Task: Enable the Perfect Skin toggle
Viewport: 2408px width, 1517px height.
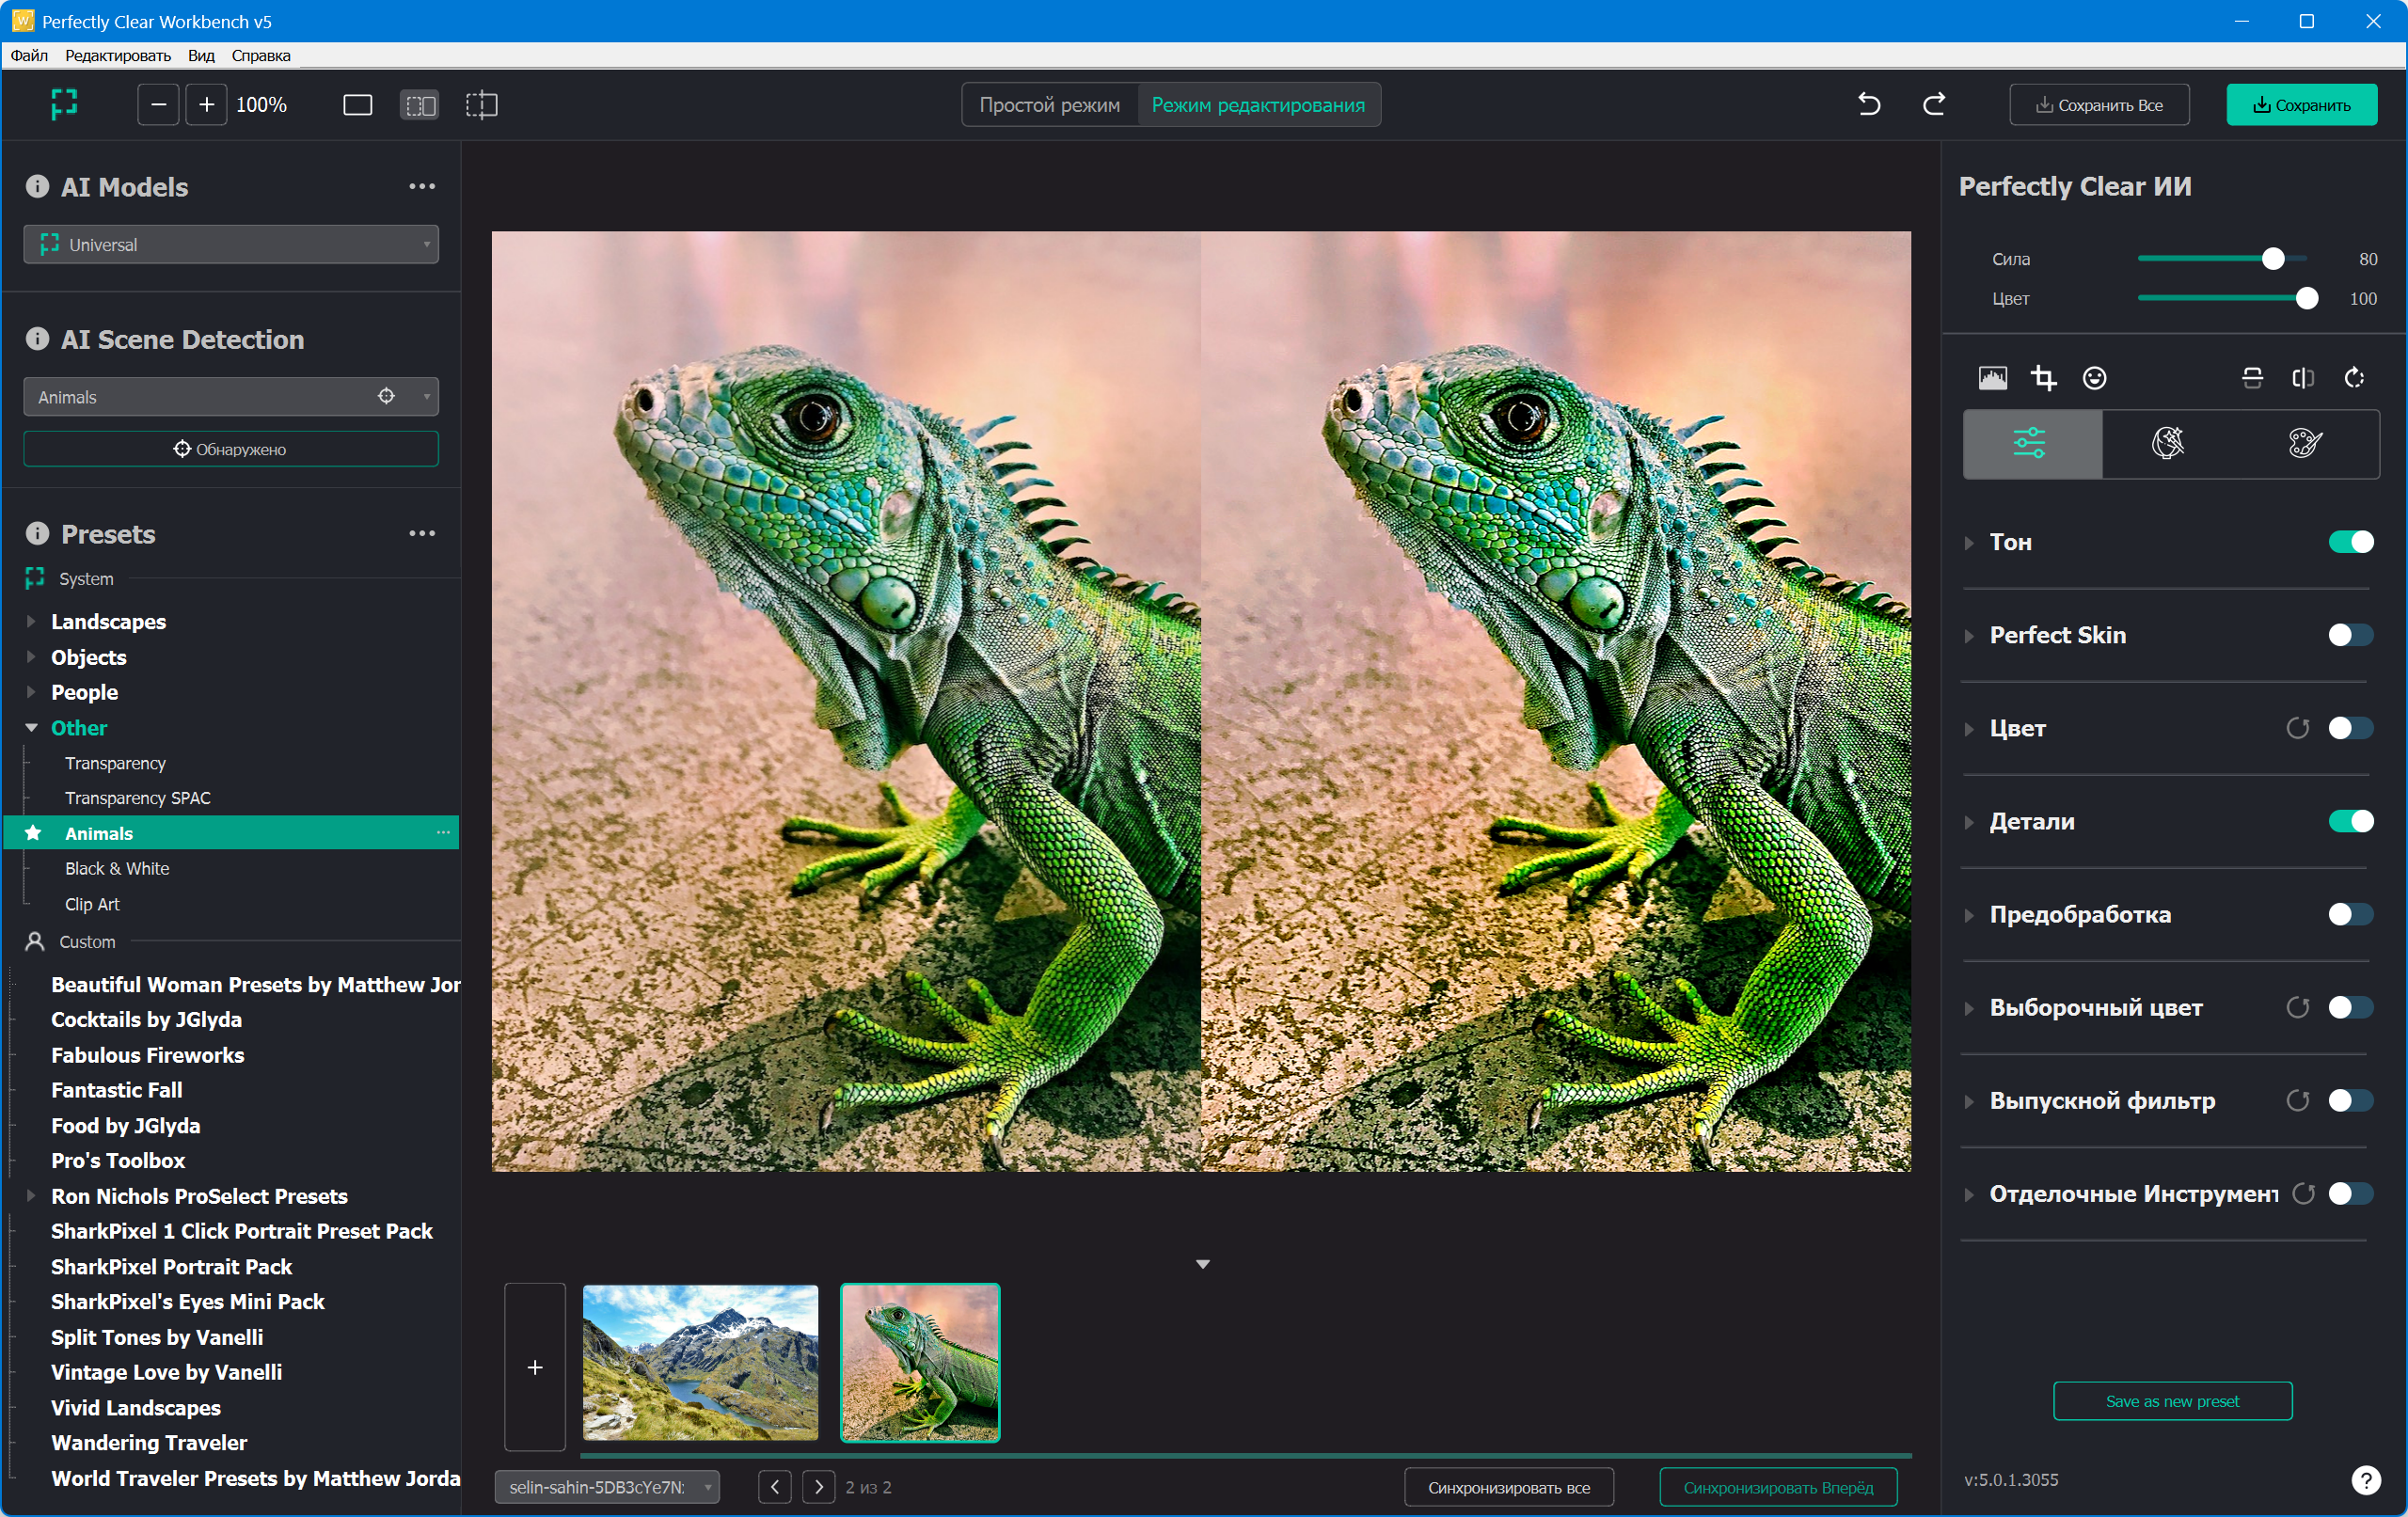Action: [x=2350, y=635]
